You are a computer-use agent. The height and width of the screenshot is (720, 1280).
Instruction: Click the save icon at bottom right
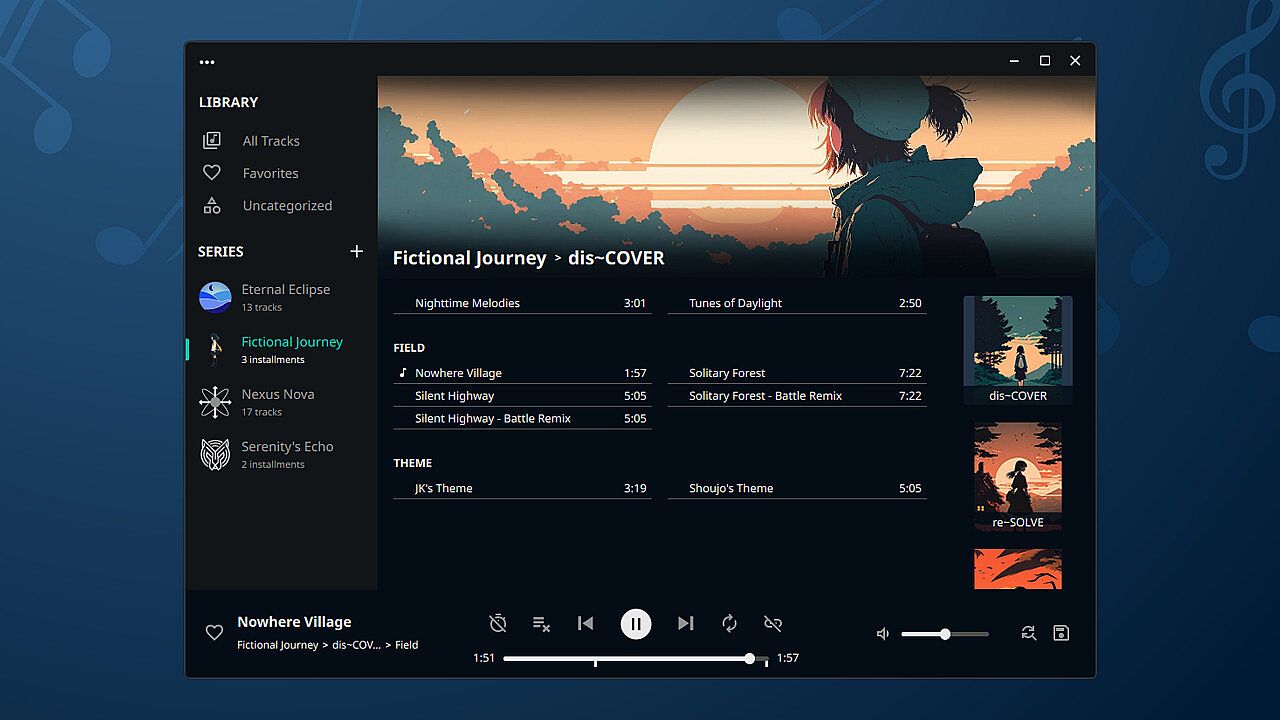point(1061,633)
